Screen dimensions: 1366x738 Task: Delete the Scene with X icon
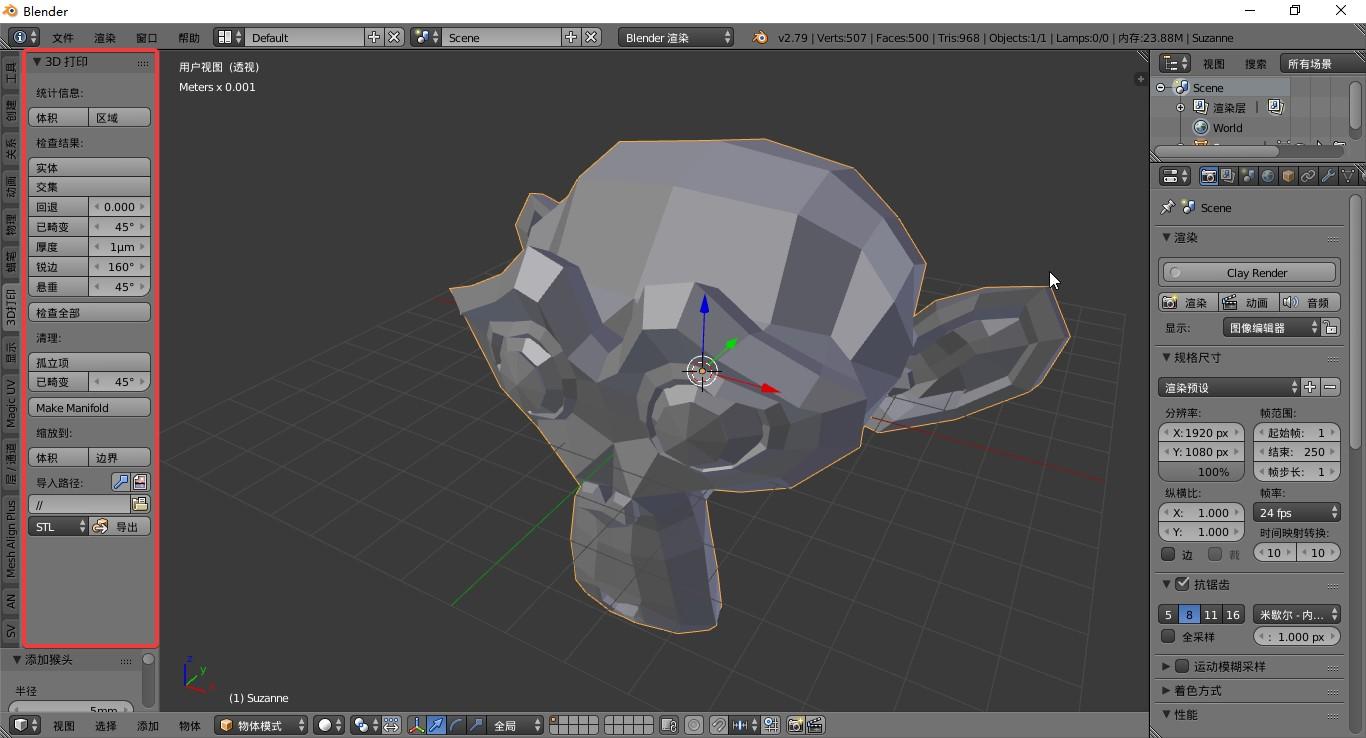point(592,37)
